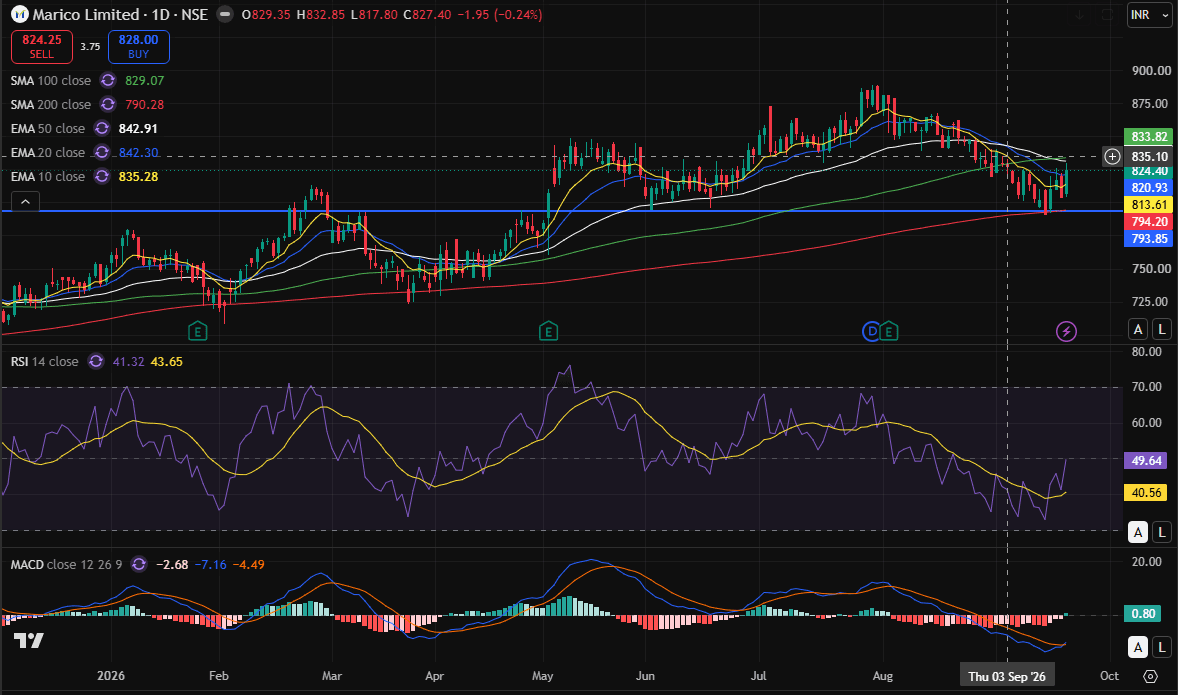The height and width of the screenshot is (695, 1178).
Task: Select the SMA 100 close indicator label
Action: click(x=50, y=80)
